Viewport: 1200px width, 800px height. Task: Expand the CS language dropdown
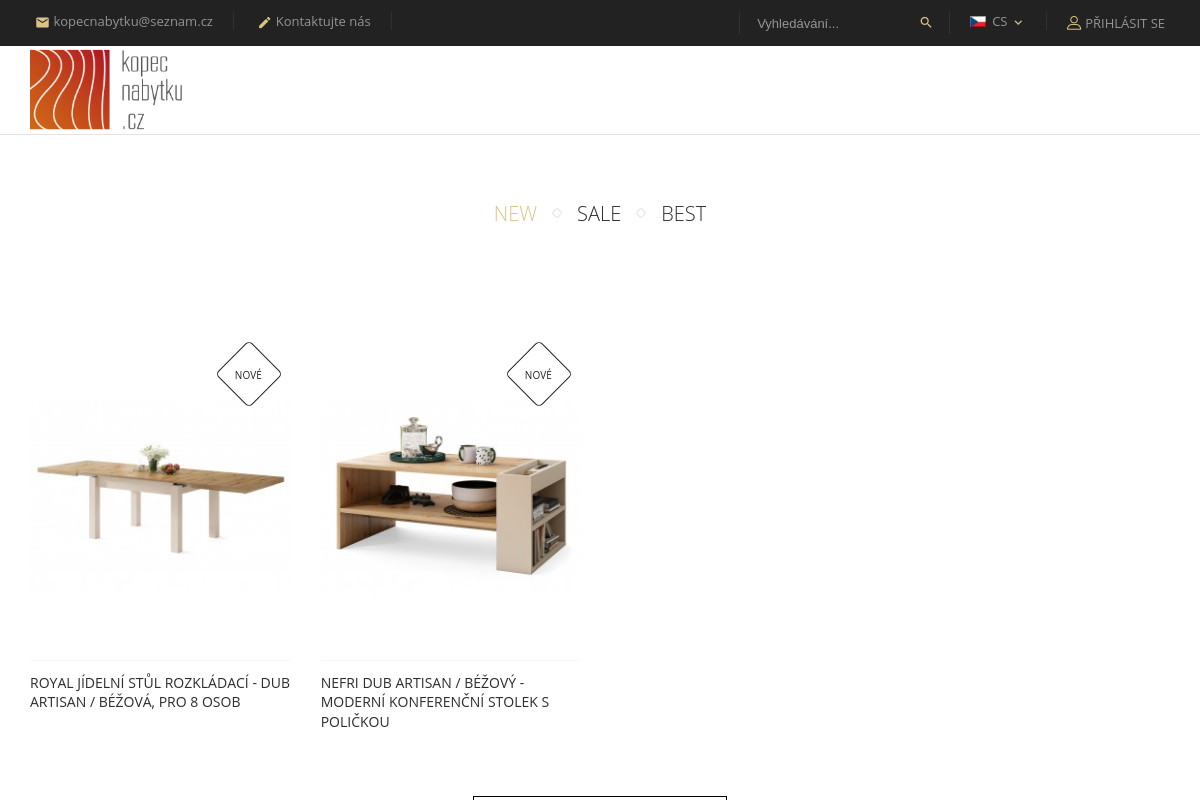pos(996,22)
